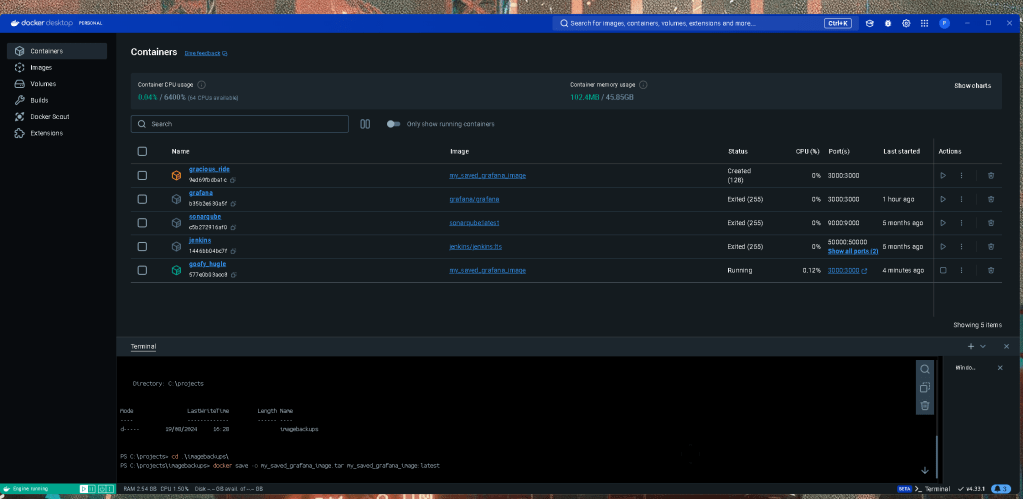Expand the terminal session type chevron
Image resolution: width=1023 pixels, height=499 pixels.
(983, 346)
